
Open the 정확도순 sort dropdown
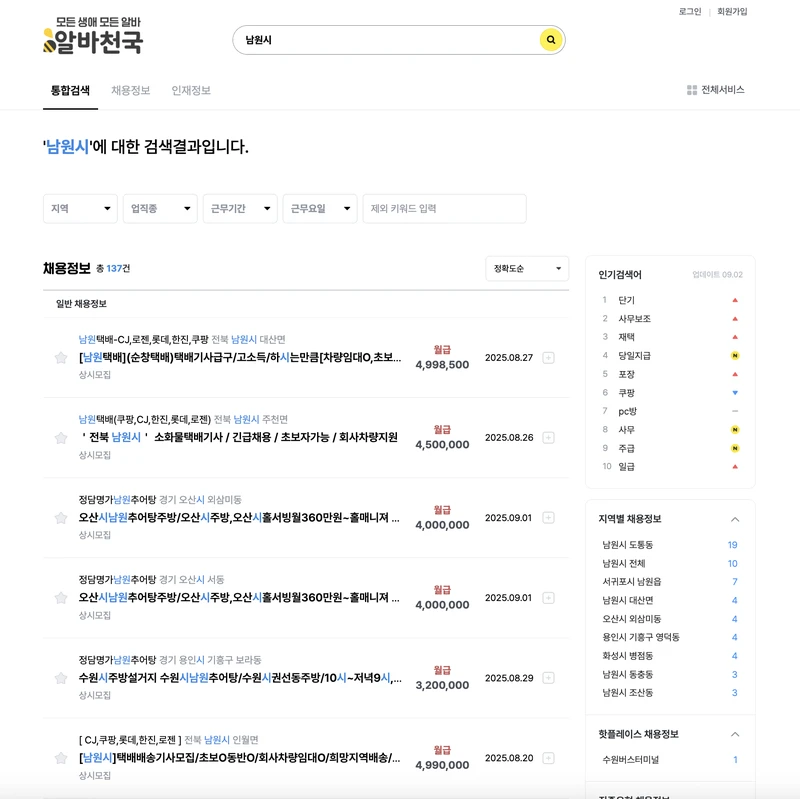[x=526, y=268]
